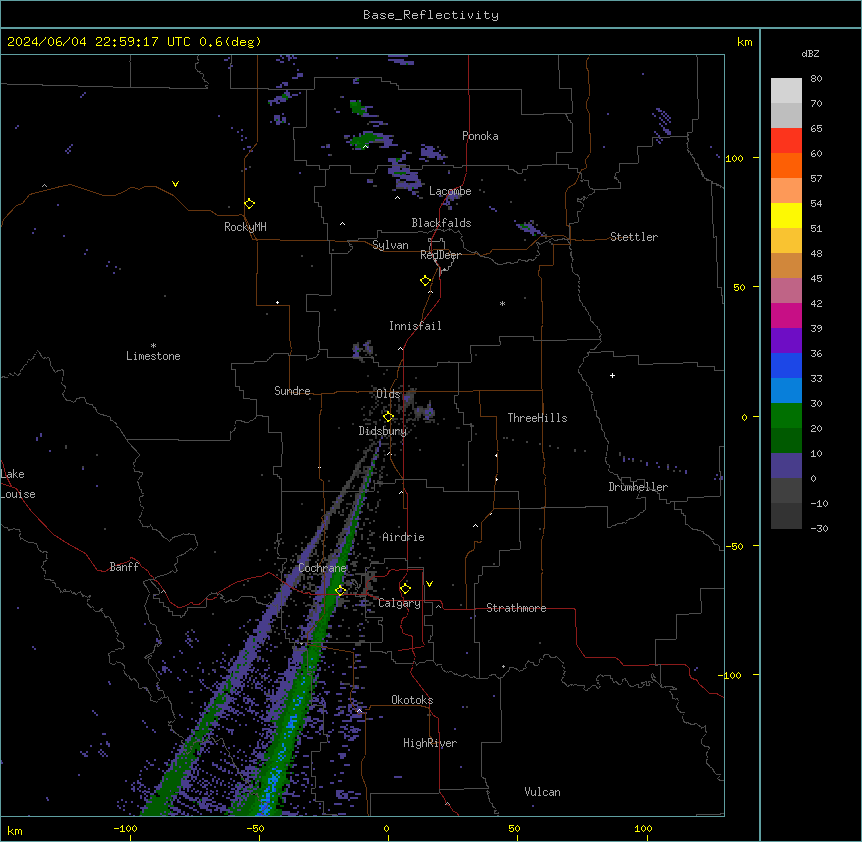This screenshot has width=862, height=842.
Task: Click the asterisk marker above Limestone
Action: point(153,346)
